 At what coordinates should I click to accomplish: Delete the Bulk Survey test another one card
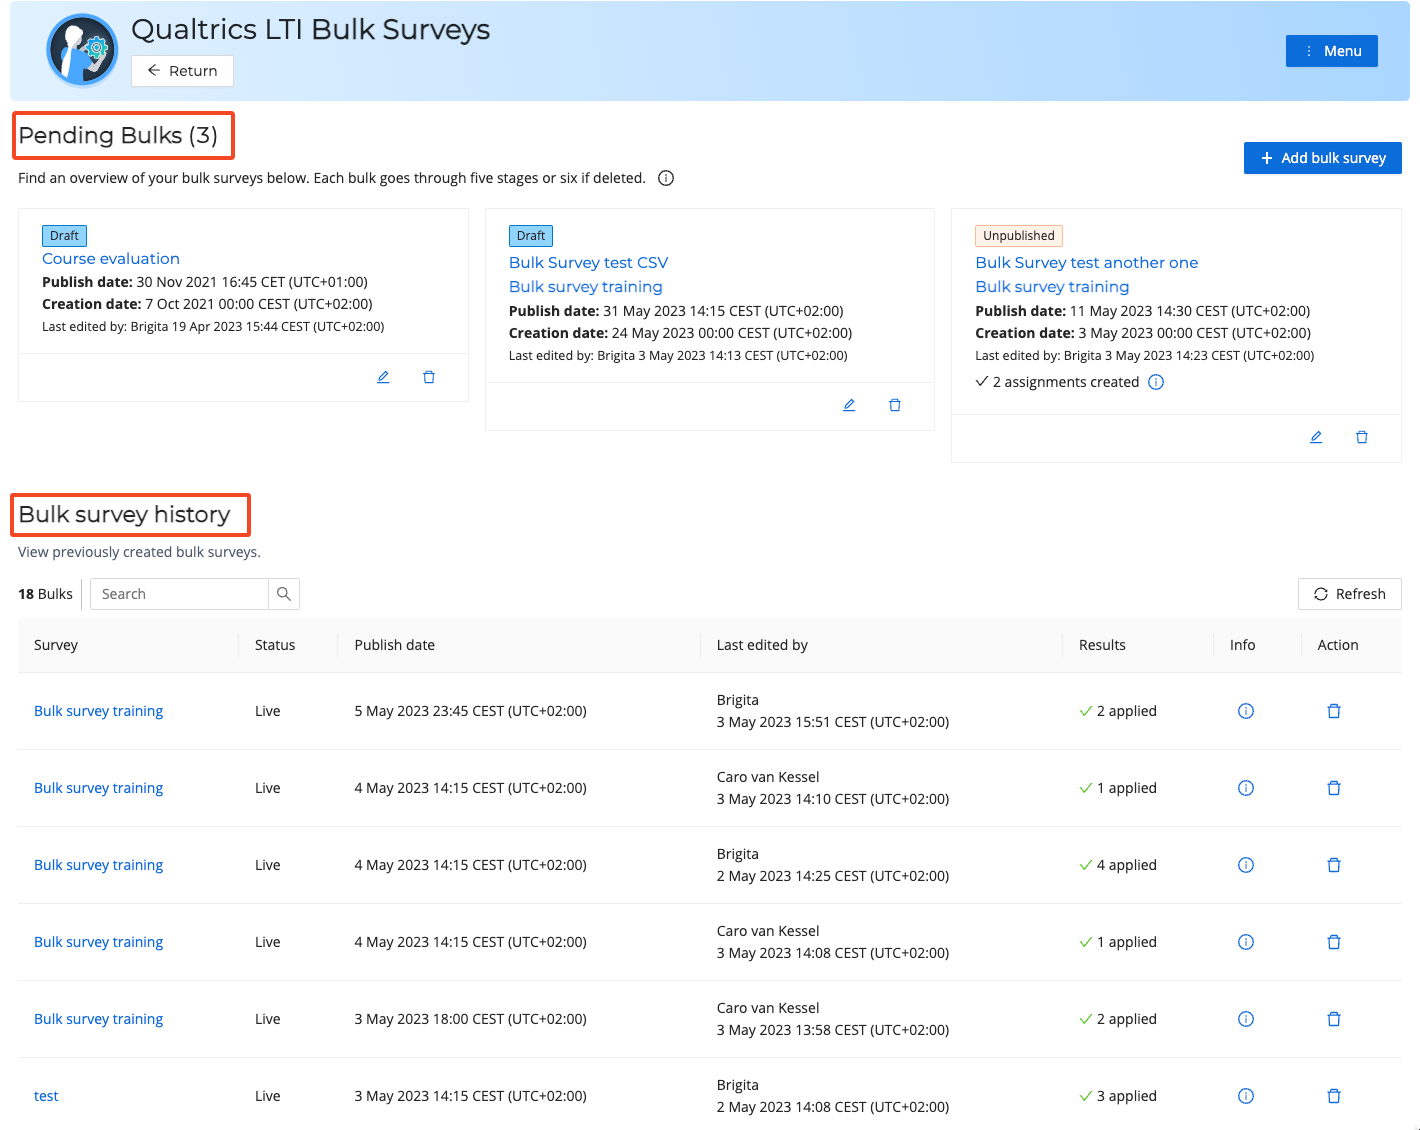coord(1362,437)
